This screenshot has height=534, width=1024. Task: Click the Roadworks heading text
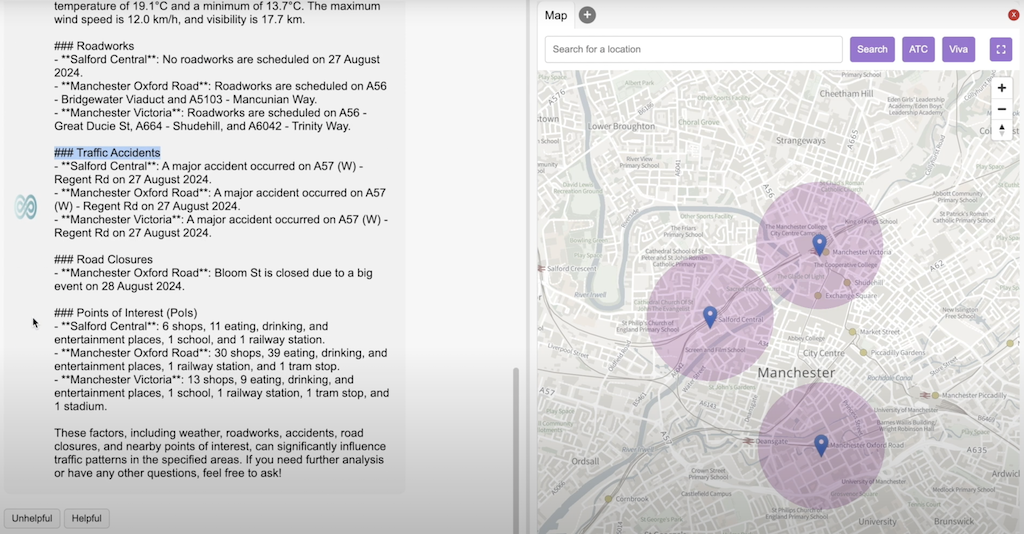point(94,46)
